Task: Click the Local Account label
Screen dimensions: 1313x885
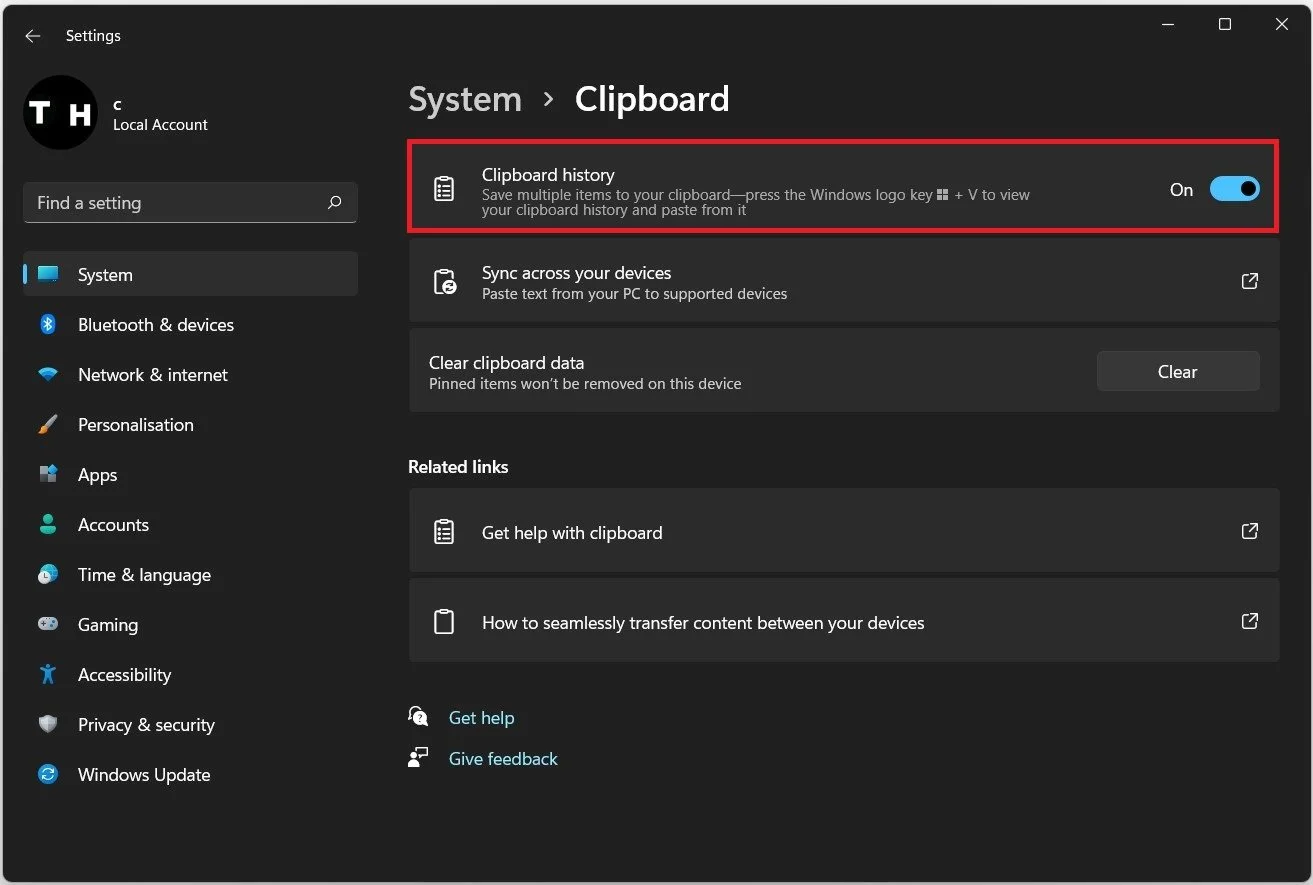Action: [x=160, y=125]
